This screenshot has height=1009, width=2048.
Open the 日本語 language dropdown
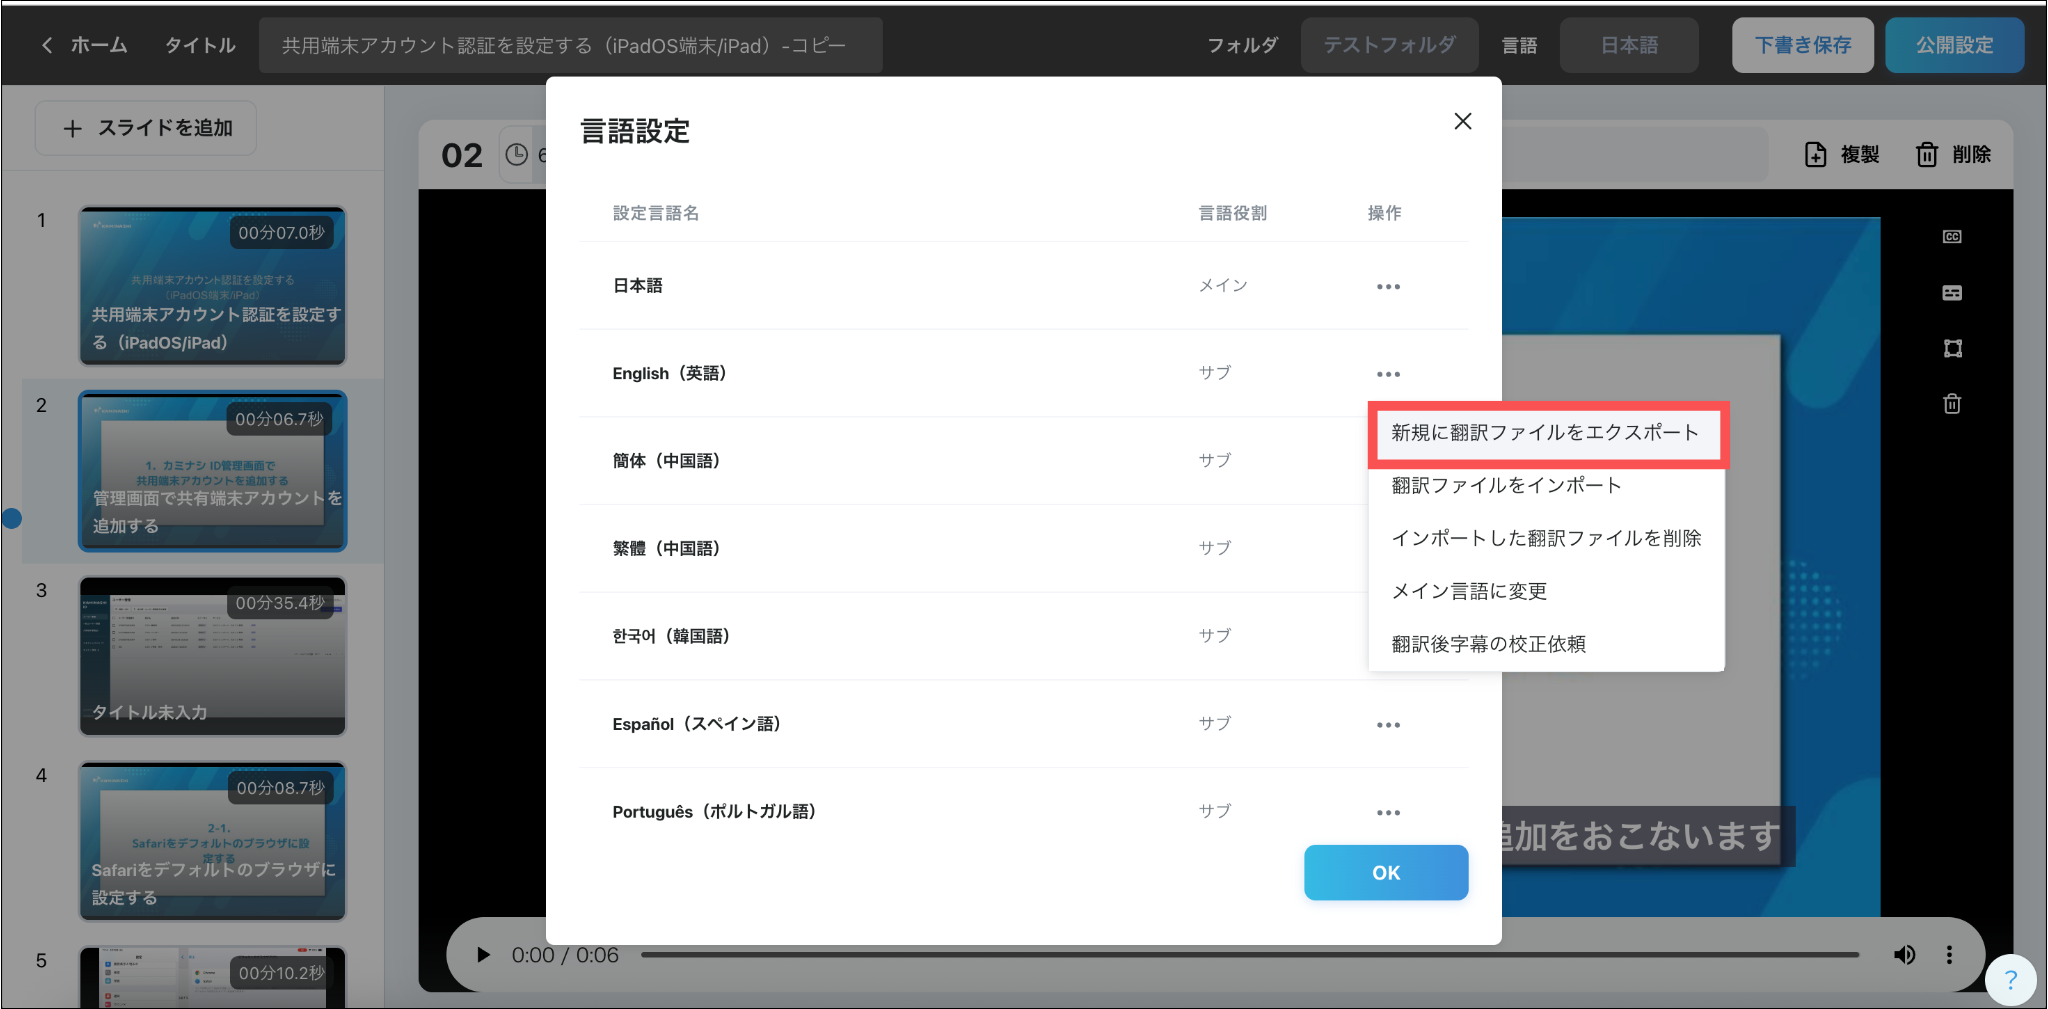click(1629, 45)
